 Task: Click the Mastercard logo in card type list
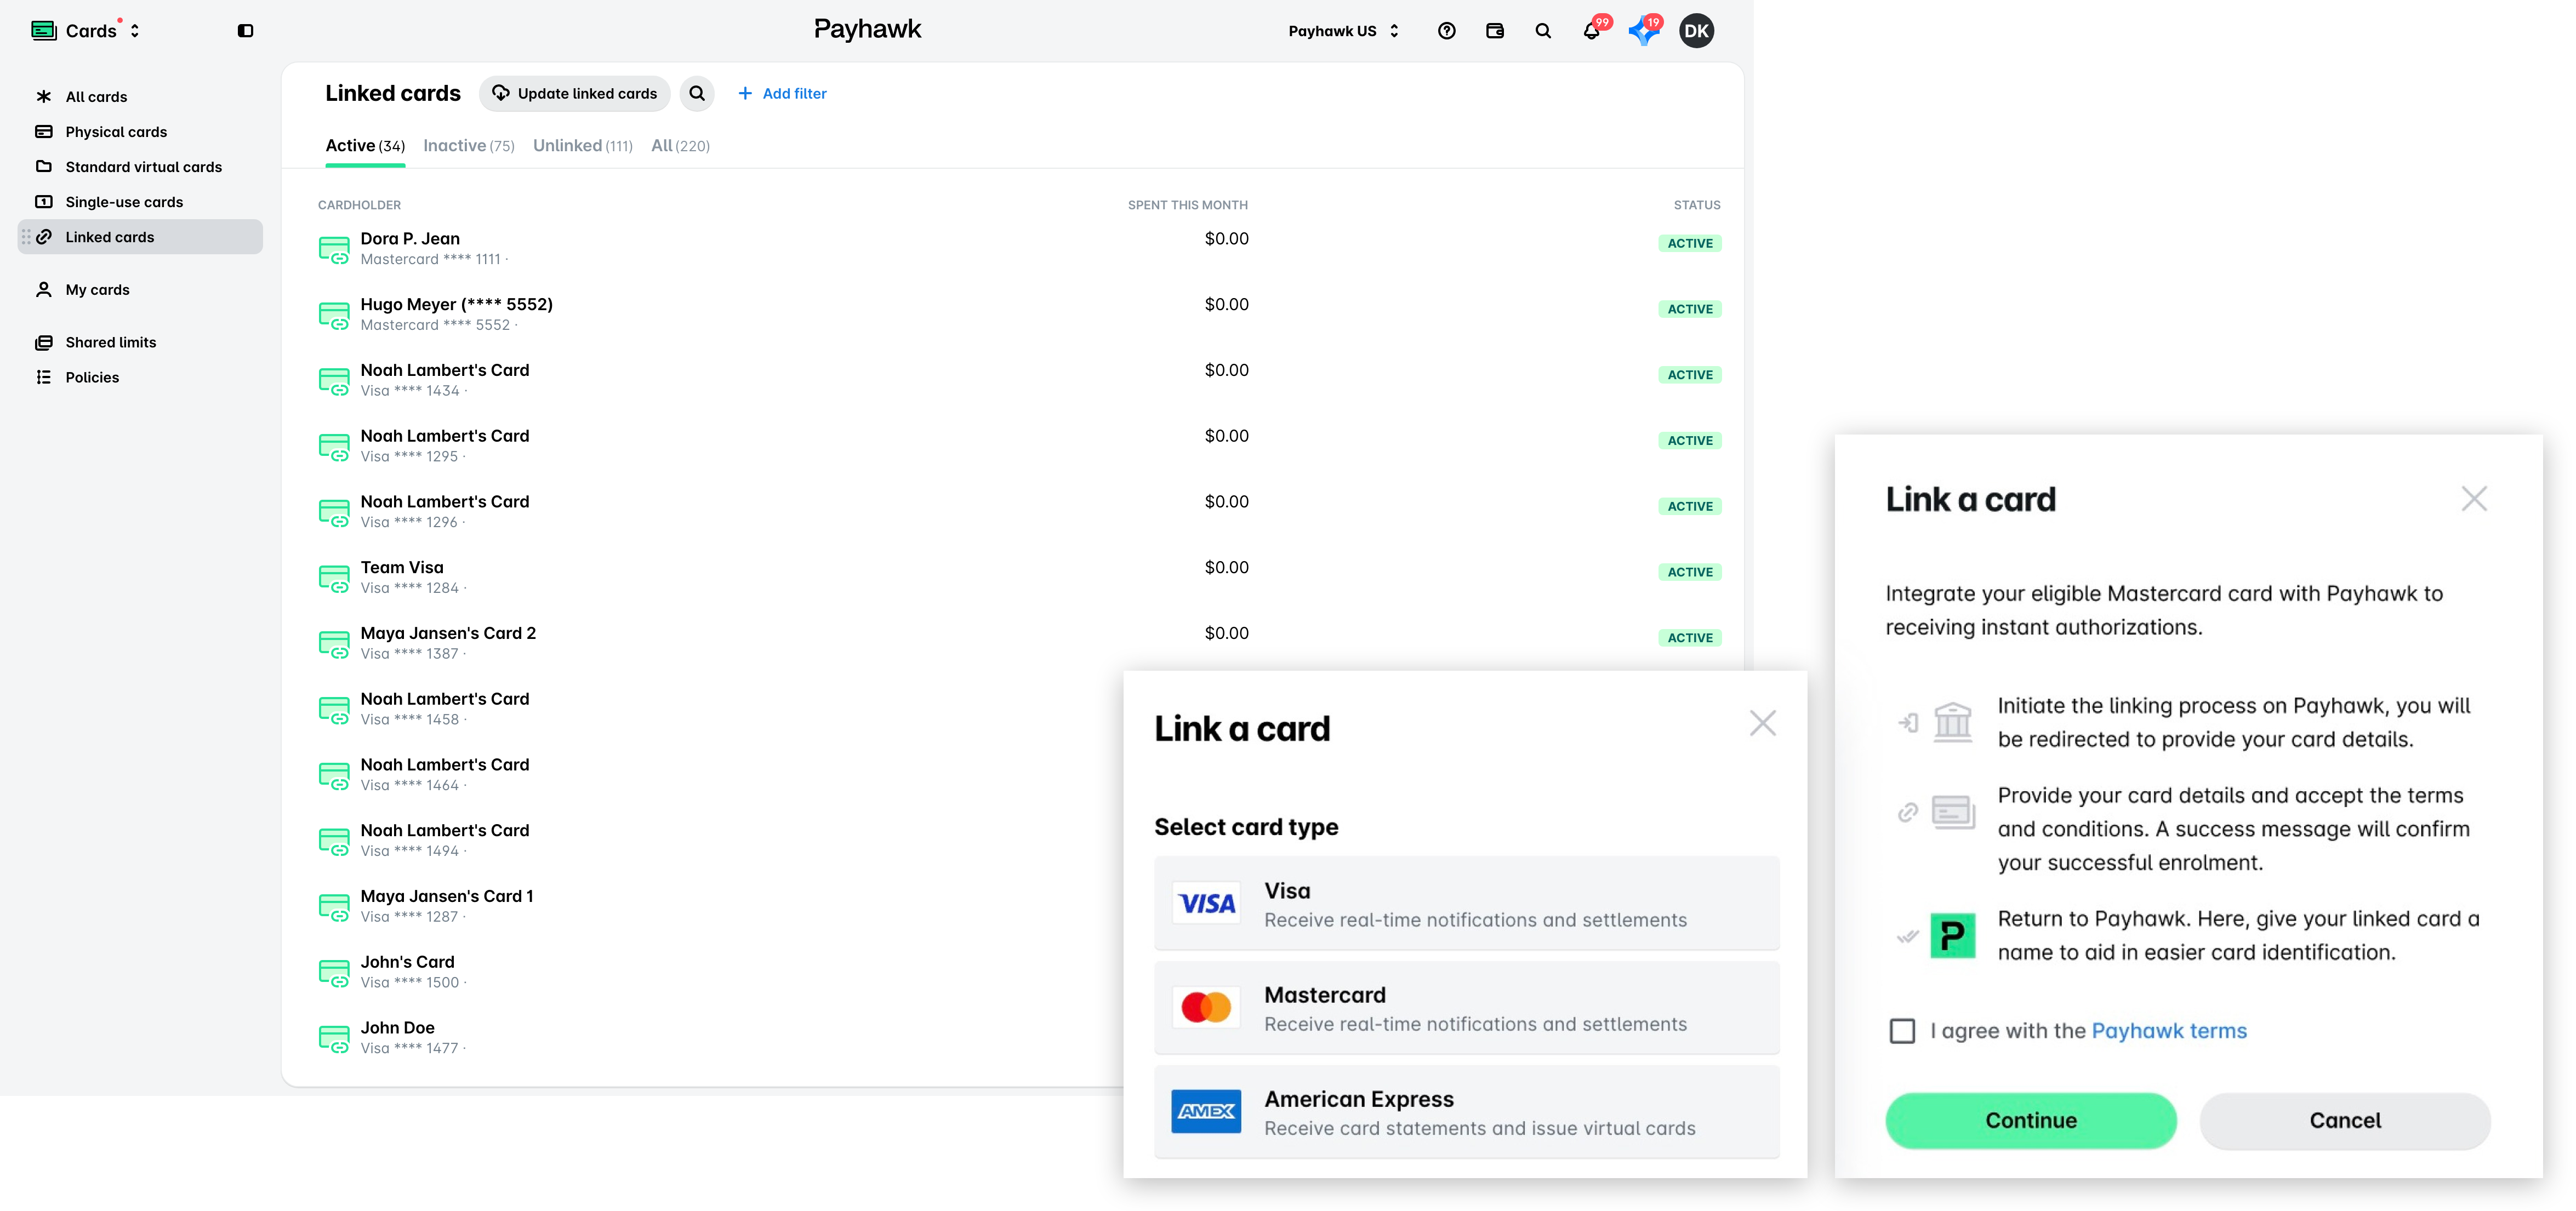(1206, 1007)
